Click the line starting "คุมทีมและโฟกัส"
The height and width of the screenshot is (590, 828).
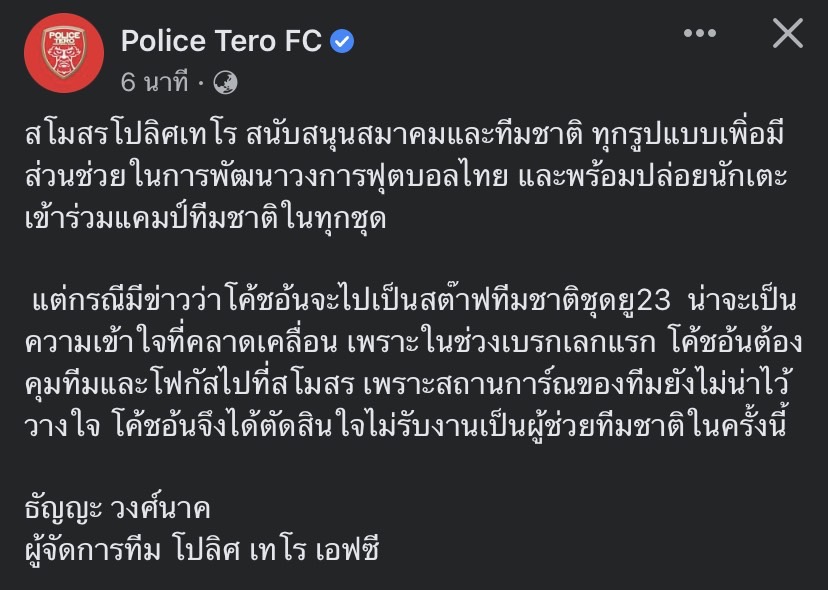(x=407, y=383)
